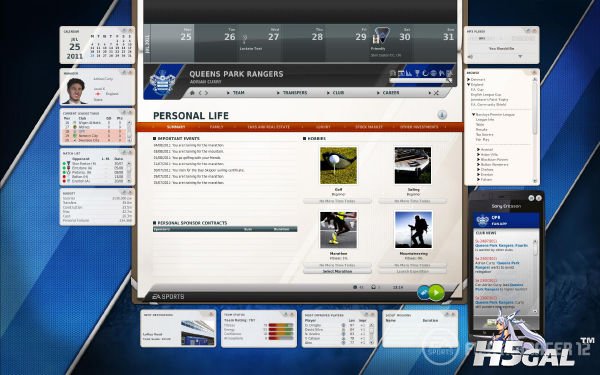Click the home icon in navigation bar

coord(192,93)
